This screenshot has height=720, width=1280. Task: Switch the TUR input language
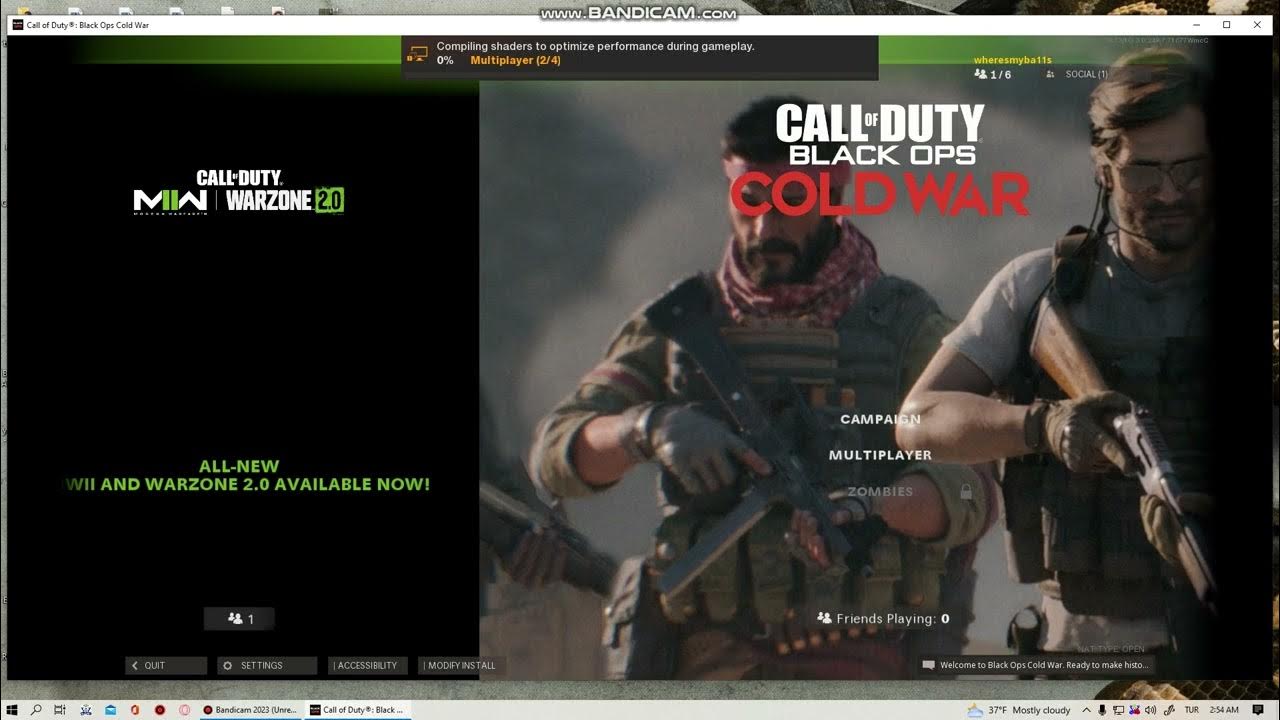coord(1192,710)
